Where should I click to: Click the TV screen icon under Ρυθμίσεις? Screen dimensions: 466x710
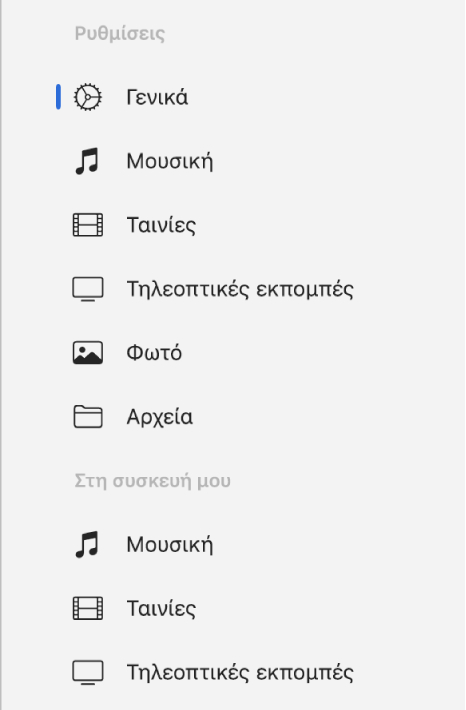(x=88, y=289)
